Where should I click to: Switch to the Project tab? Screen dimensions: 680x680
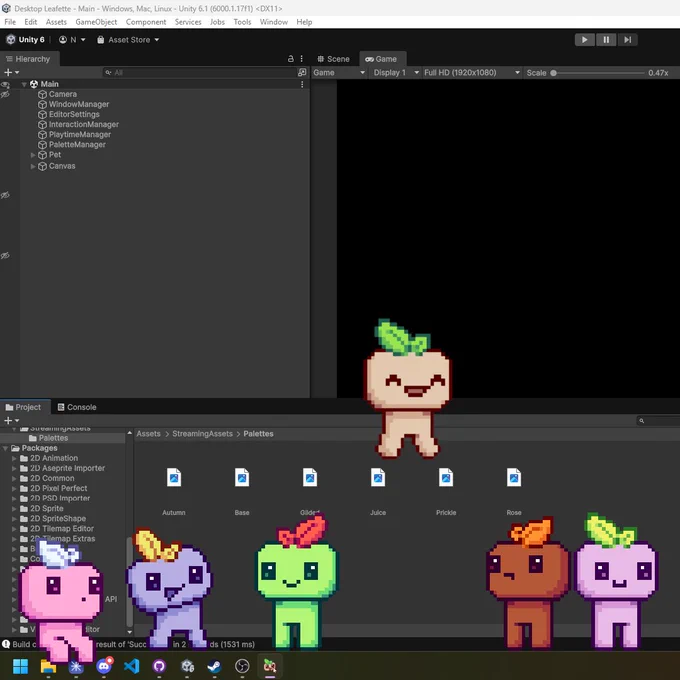tap(23, 407)
